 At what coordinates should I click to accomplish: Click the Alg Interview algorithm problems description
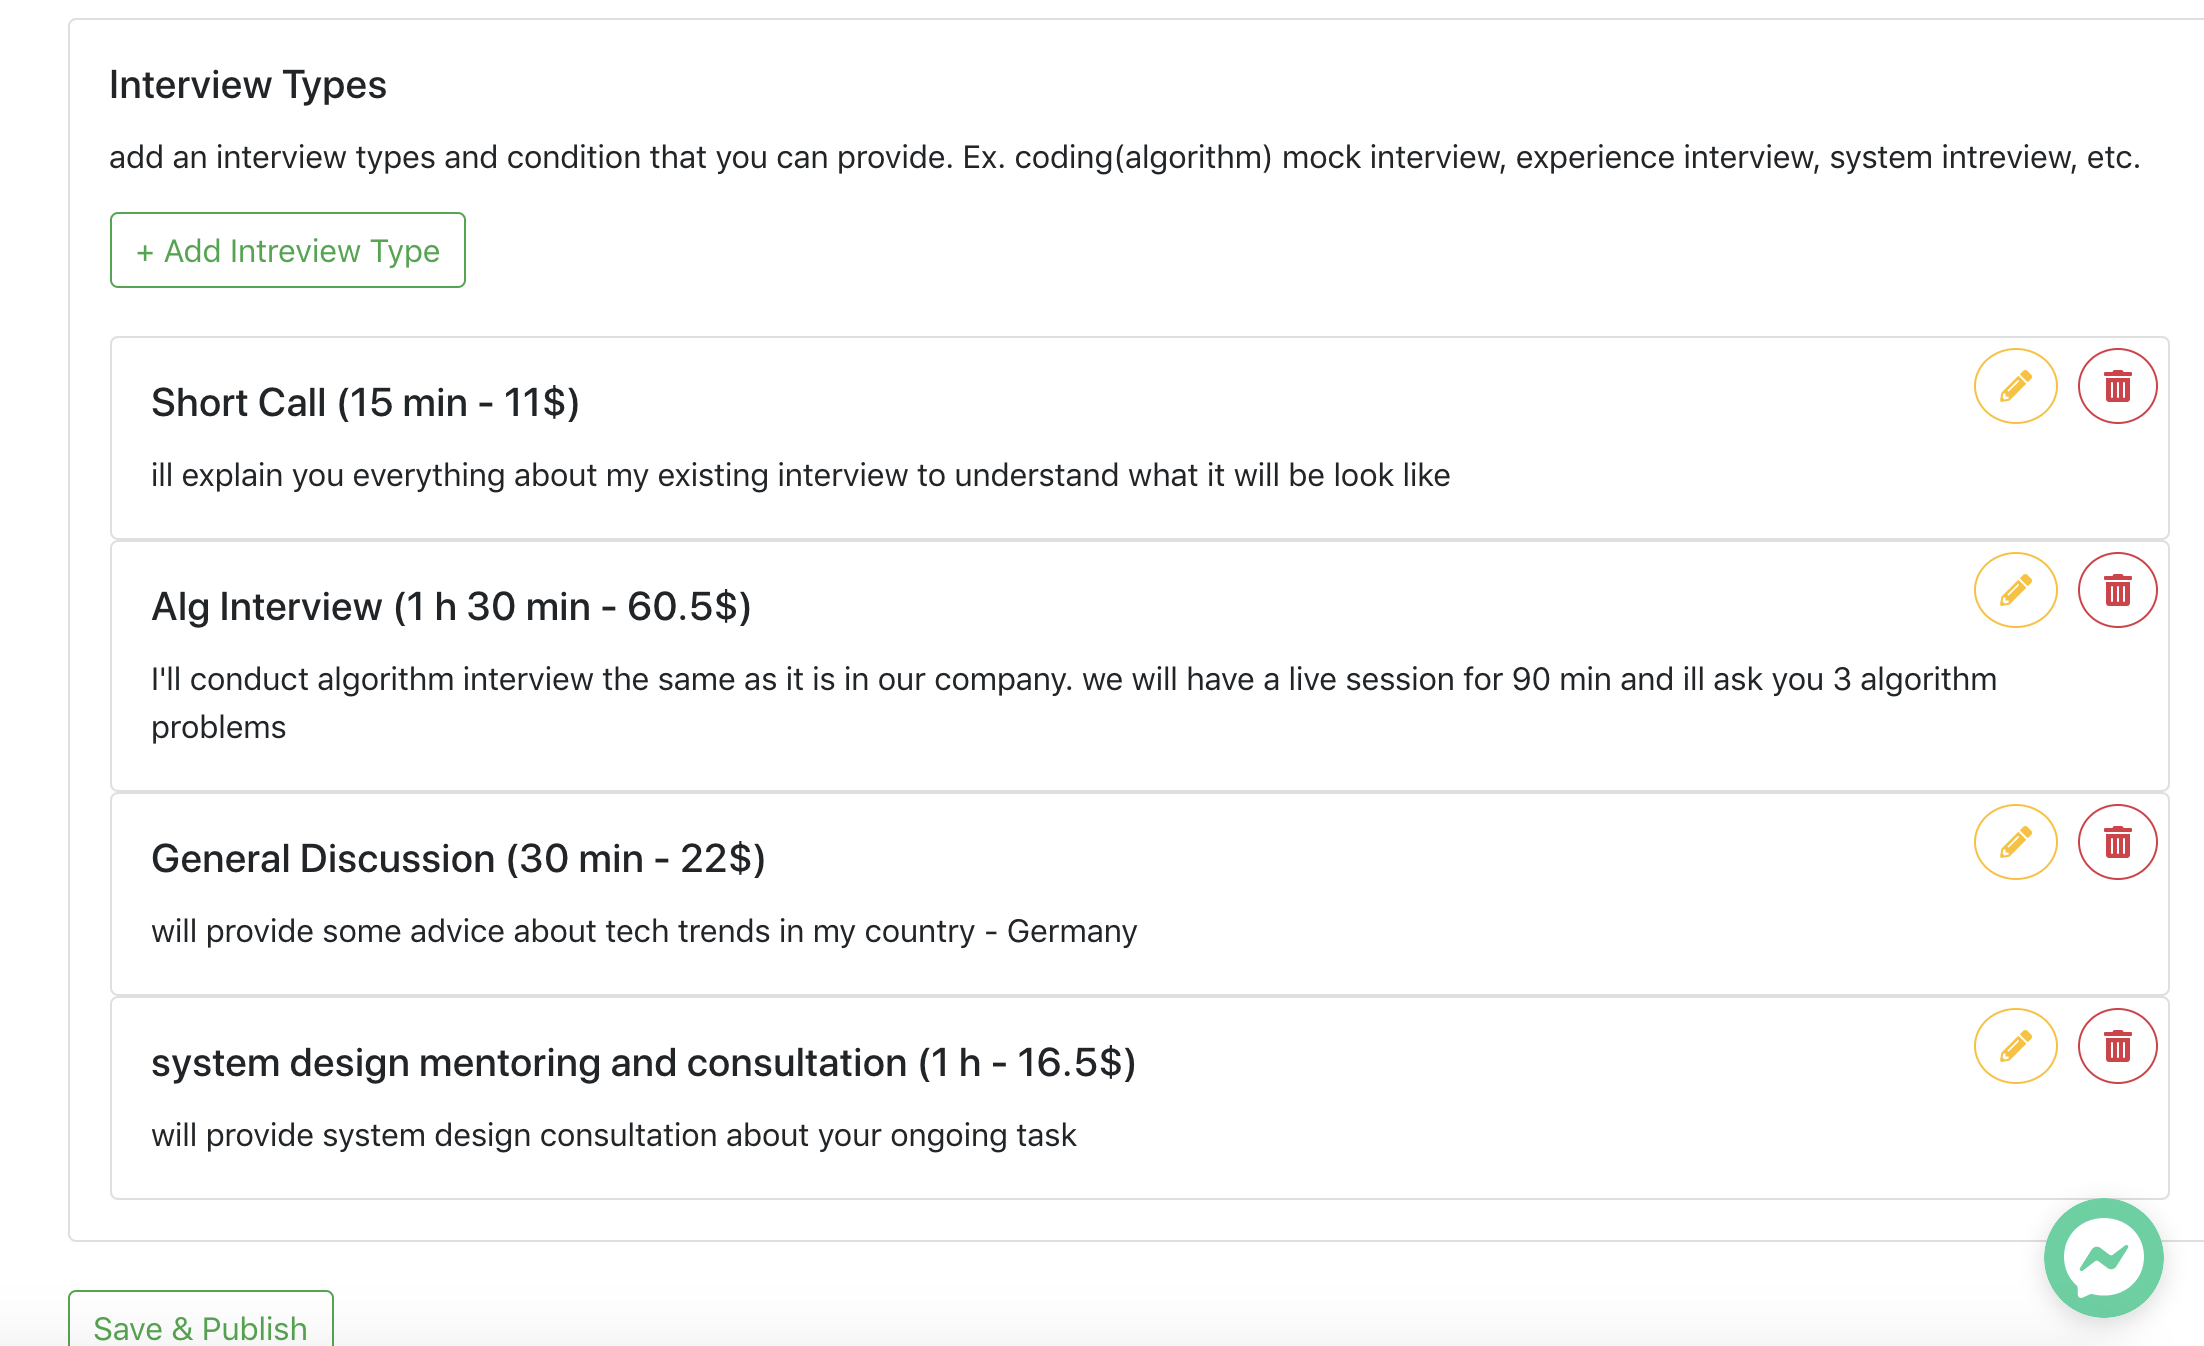pyautogui.click(x=1073, y=680)
